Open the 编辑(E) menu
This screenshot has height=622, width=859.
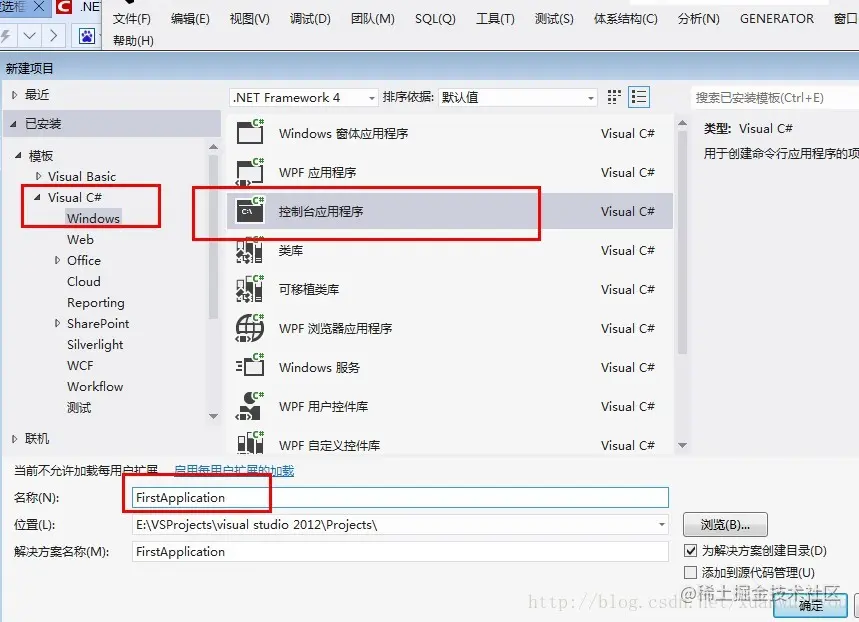(x=190, y=19)
